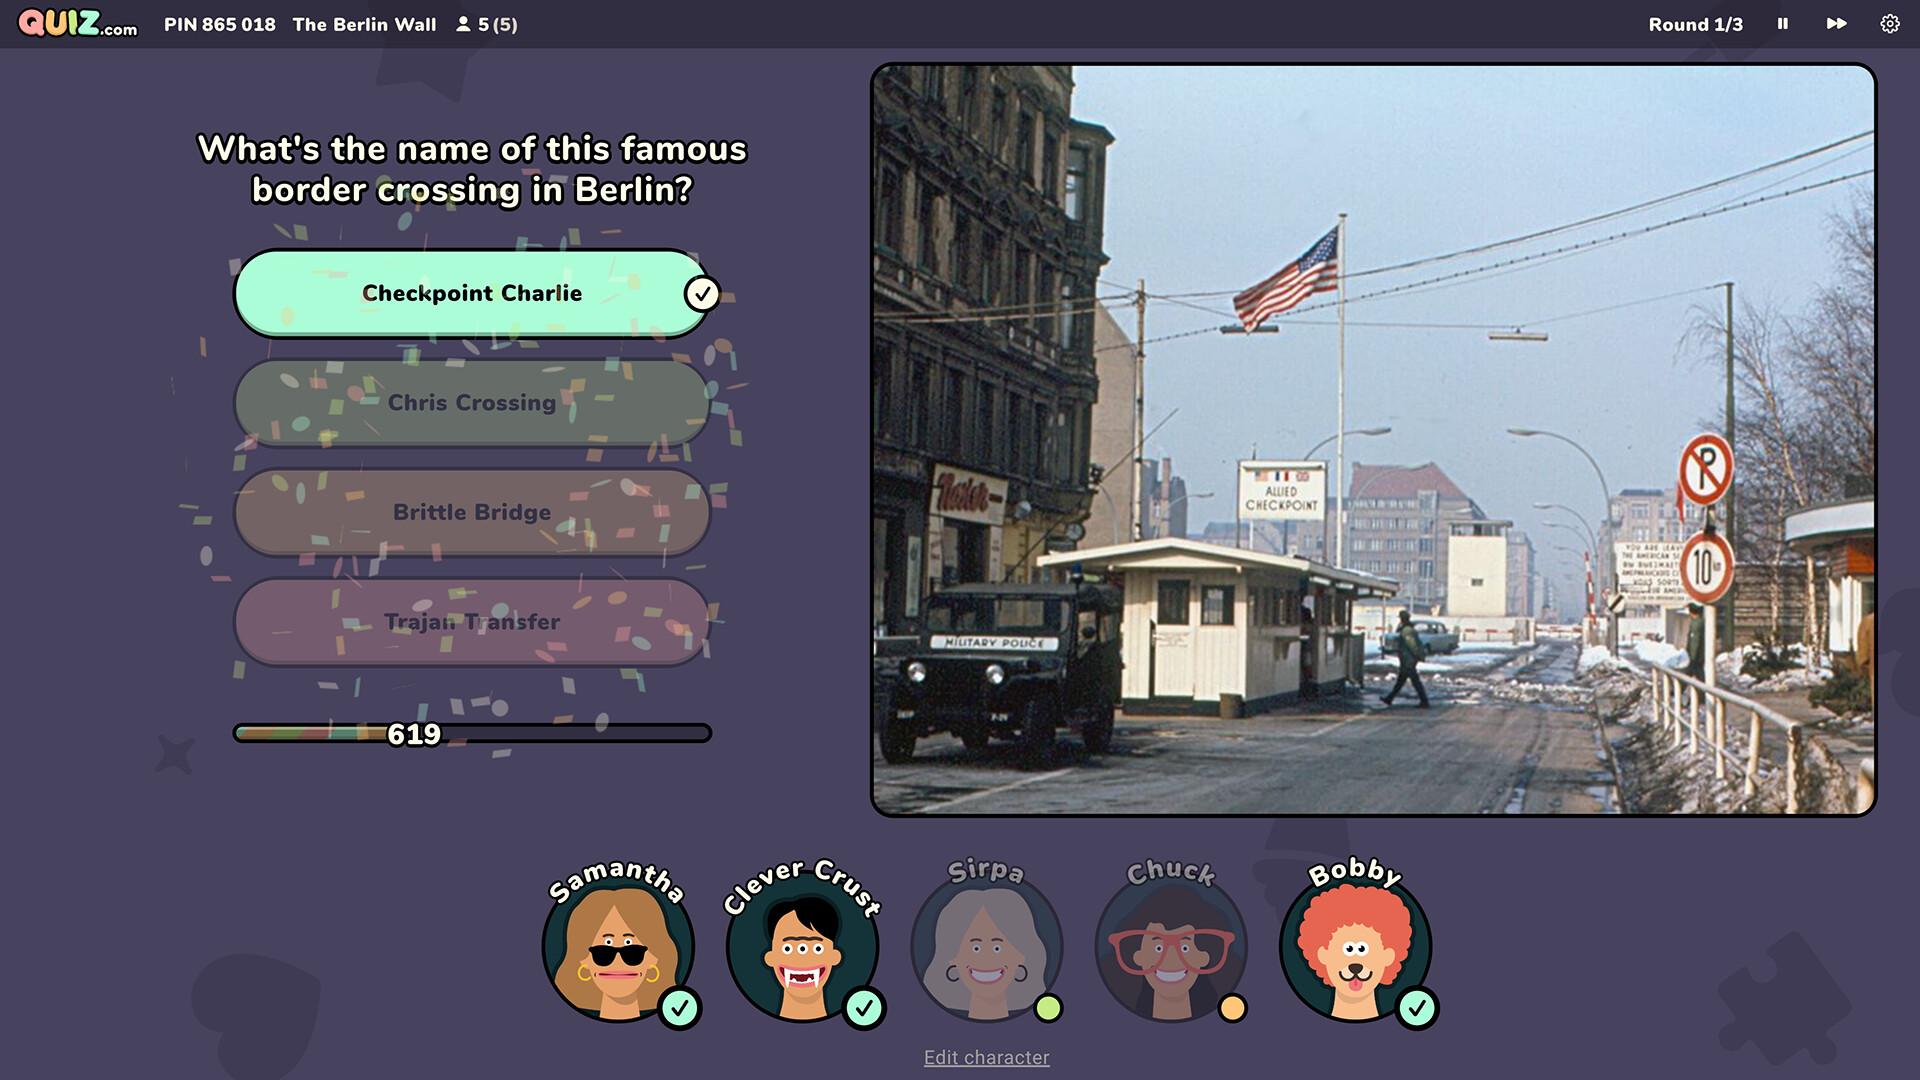
Task: Choose the Brittle Bridge answer
Action: 472,512
